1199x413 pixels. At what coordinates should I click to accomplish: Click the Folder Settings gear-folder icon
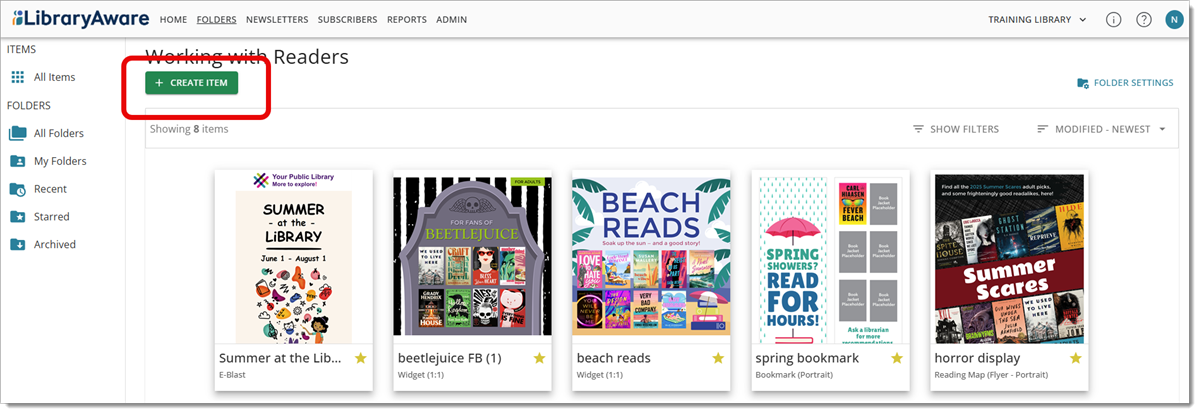point(1083,83)
